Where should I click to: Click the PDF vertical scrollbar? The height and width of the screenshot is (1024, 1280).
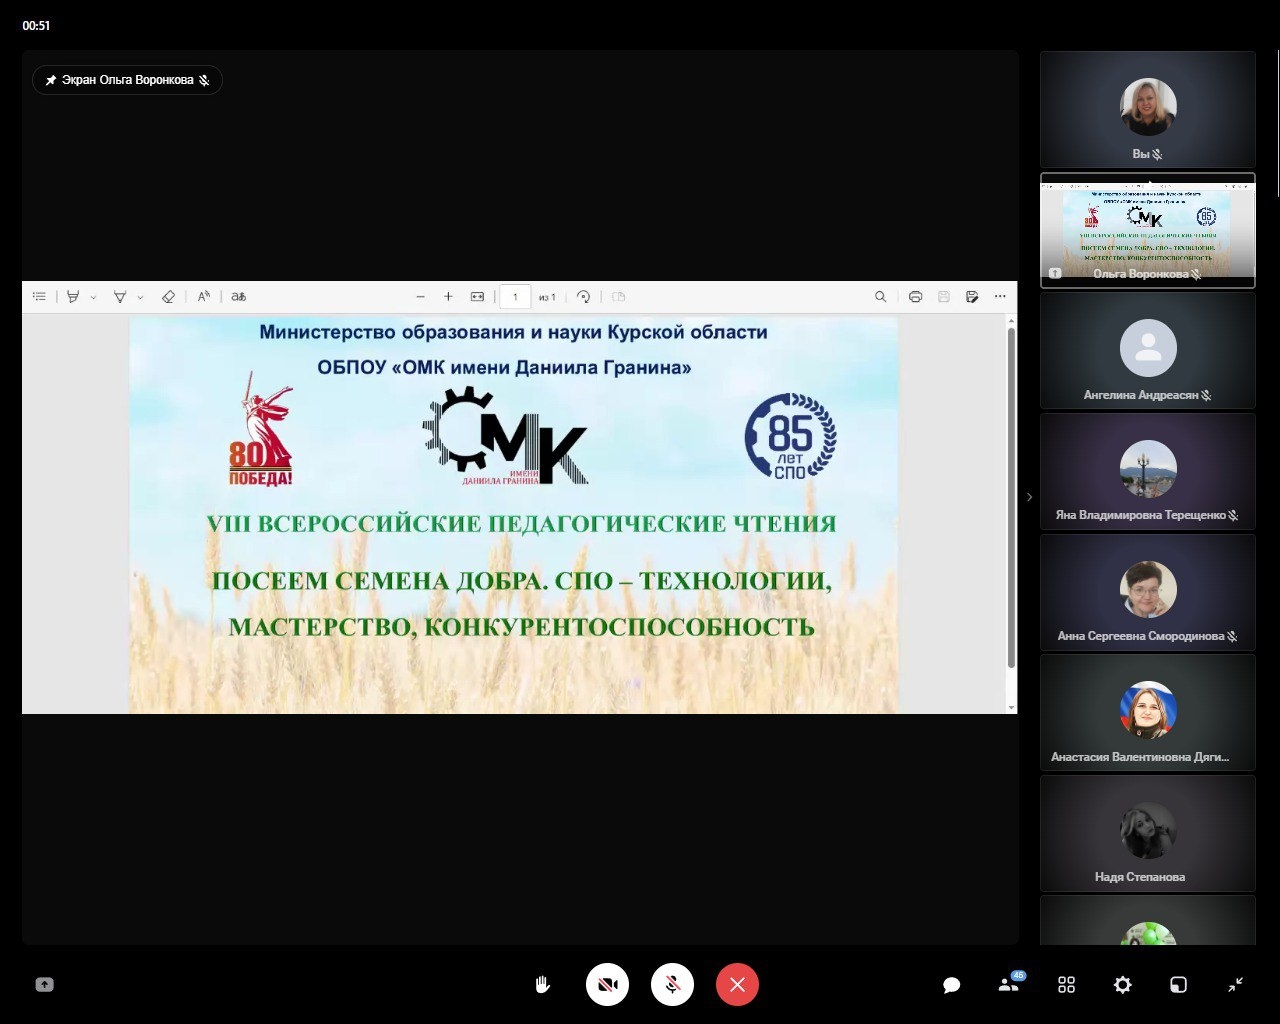click(1011, 500)
